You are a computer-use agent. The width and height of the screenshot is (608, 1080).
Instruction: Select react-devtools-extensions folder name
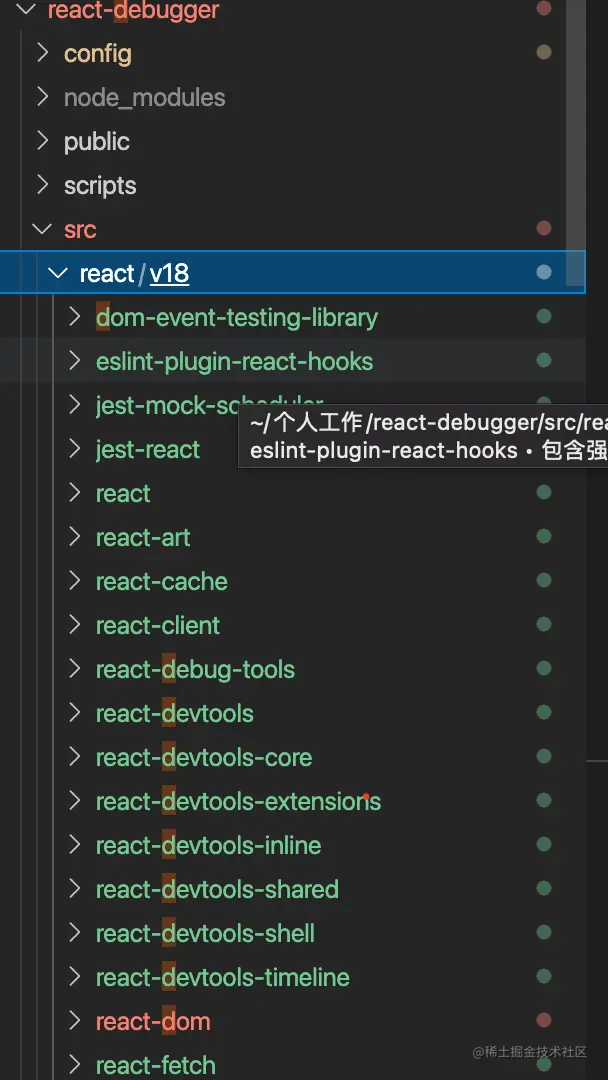[238, 802]
